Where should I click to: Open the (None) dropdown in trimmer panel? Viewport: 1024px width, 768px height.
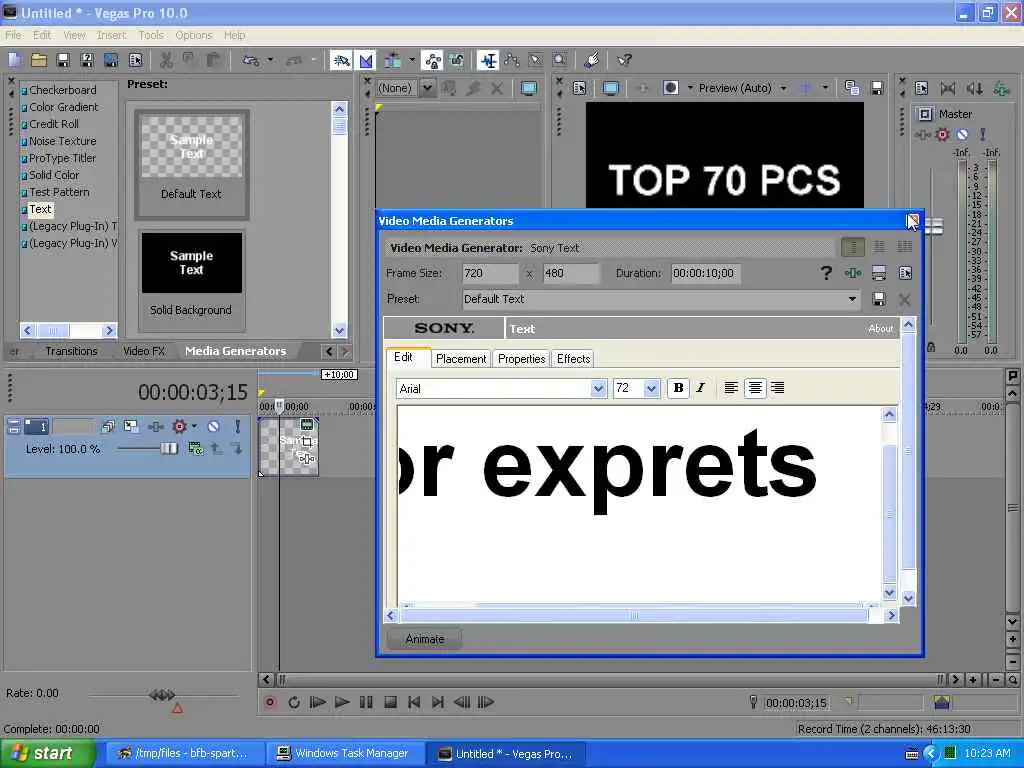[427, 88]
